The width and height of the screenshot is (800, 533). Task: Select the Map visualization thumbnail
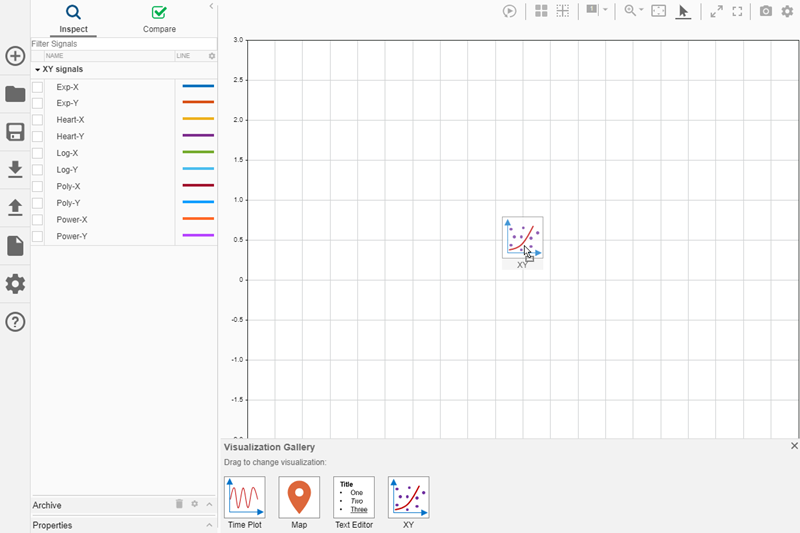click(299, 497)
